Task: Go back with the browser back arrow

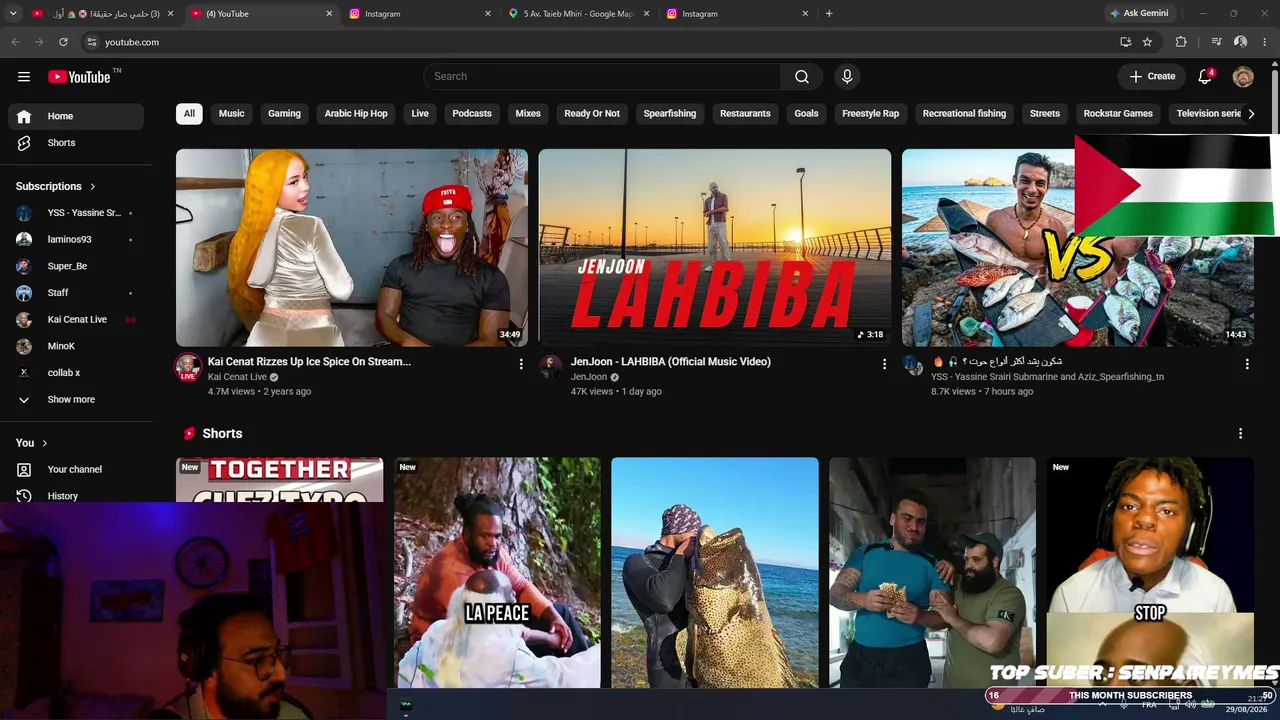Action: tap(15, 42)
